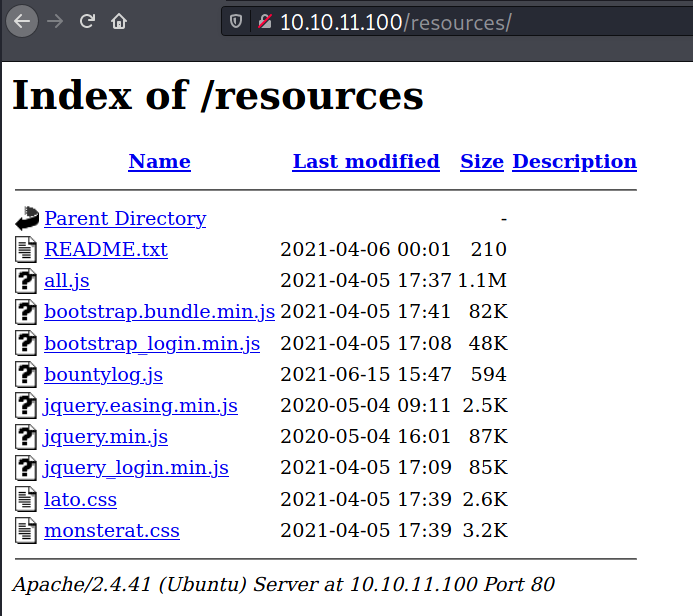The width and height of the screenshot is (693, 616).
Task: Click the icon beside jquery_login.min.js
Action: tap(26, 468)
